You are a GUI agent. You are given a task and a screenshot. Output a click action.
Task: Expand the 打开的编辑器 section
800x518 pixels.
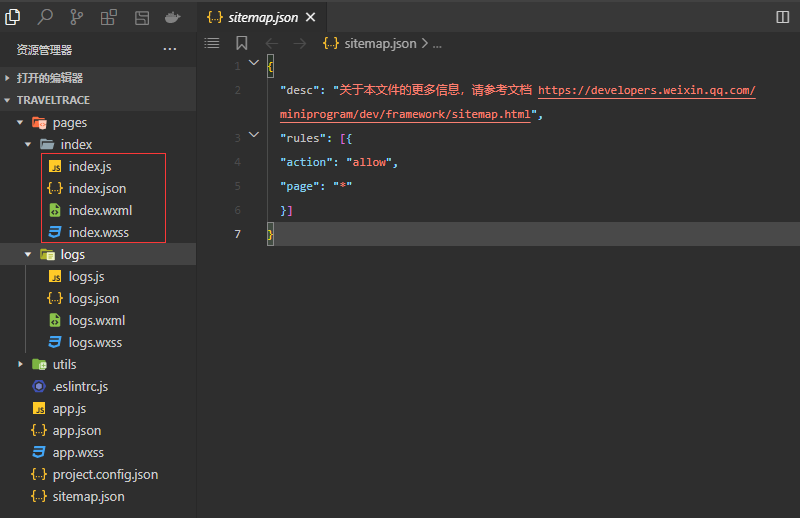(98, 78)
